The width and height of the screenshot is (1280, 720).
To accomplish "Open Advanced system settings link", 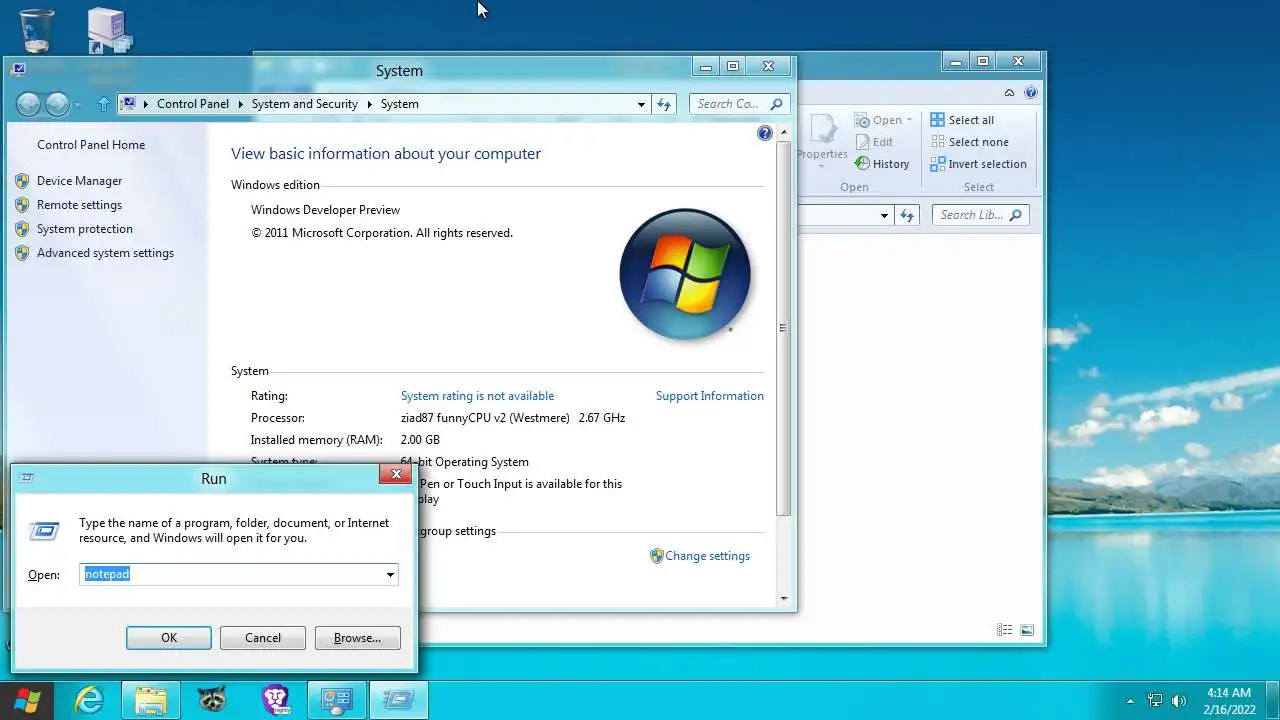I will (105, 253).
